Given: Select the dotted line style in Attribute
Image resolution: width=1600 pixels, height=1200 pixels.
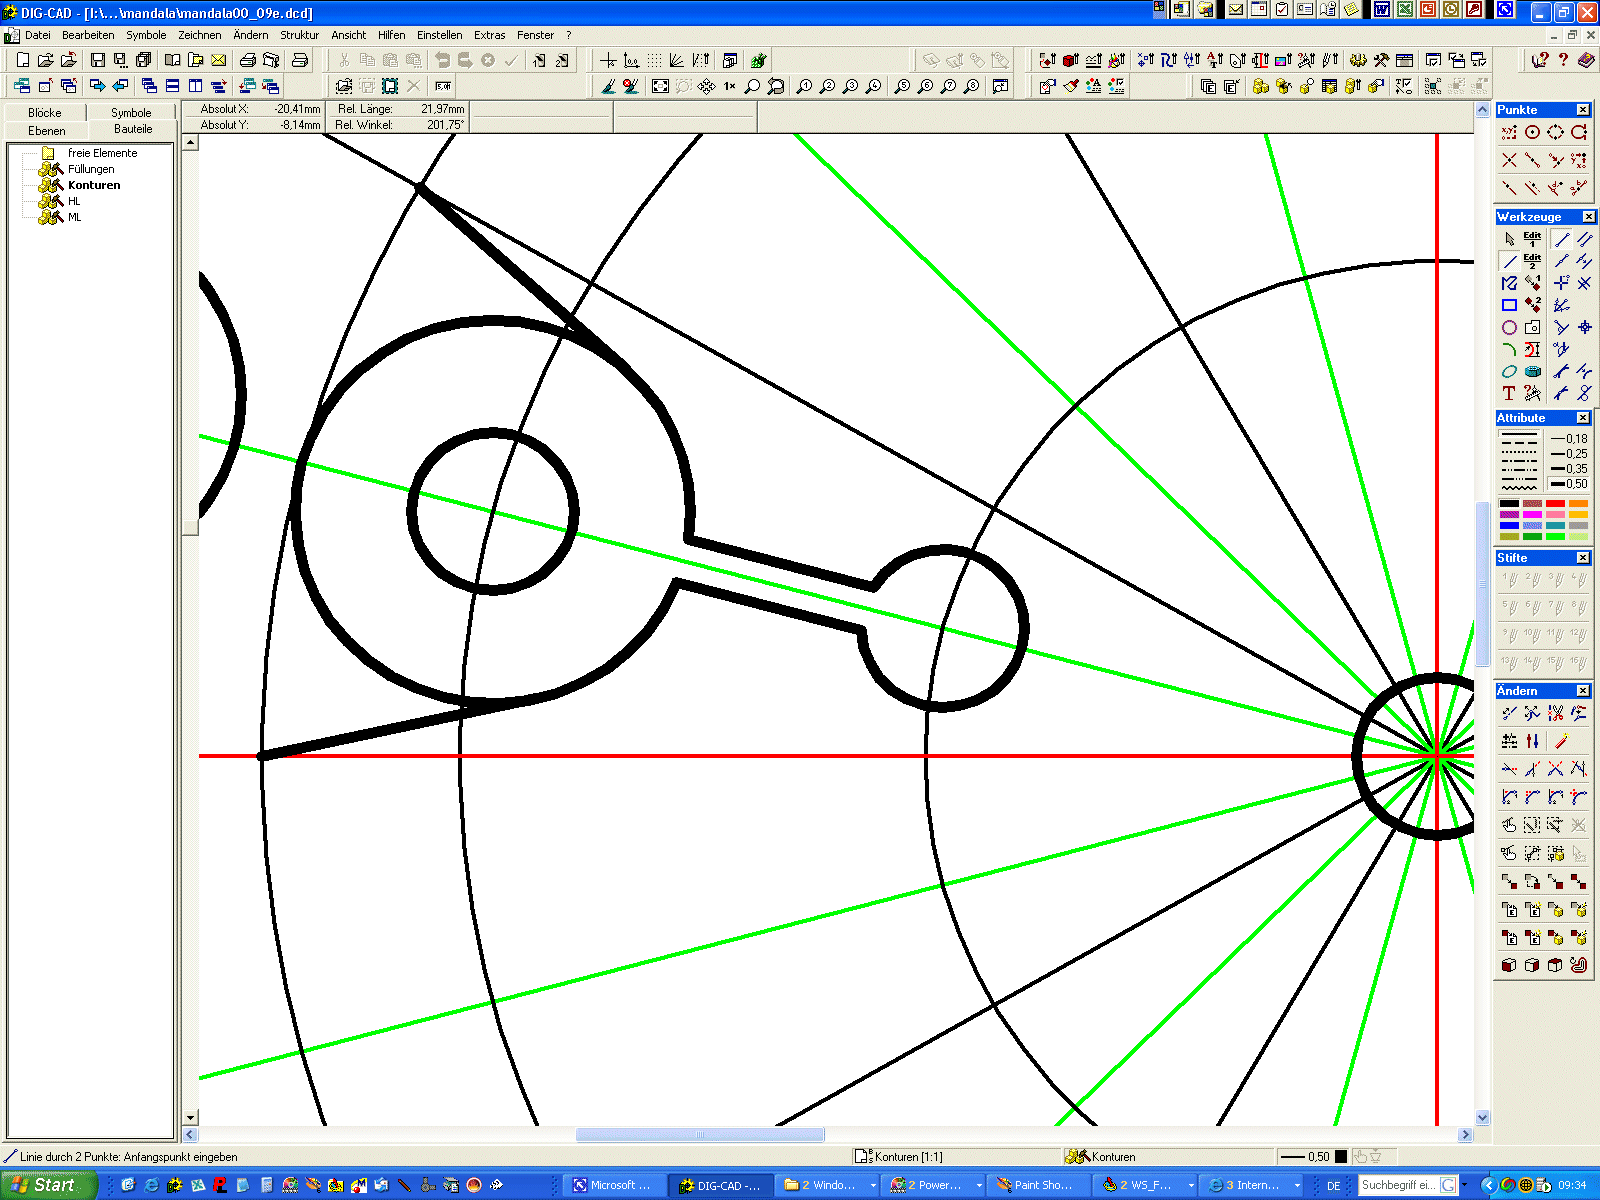Looking at the screenshot, I should (1519, 454).
